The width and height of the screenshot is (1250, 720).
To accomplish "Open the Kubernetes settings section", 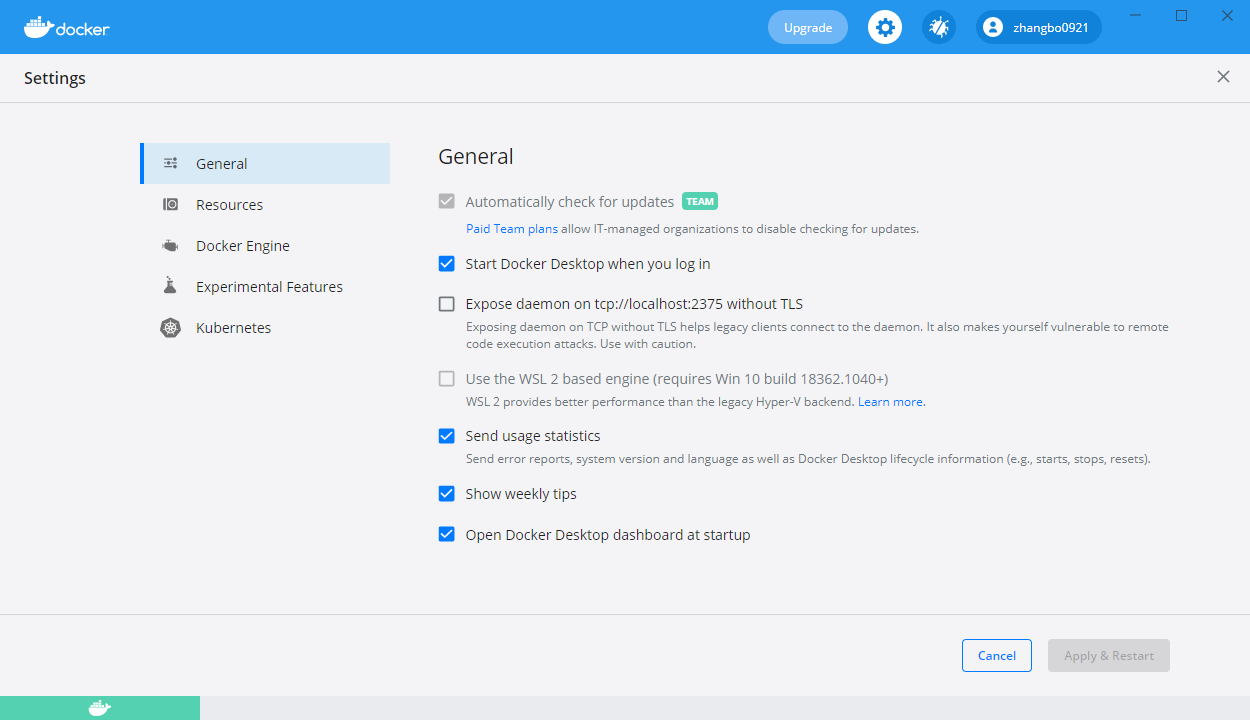I will (265, 327).
